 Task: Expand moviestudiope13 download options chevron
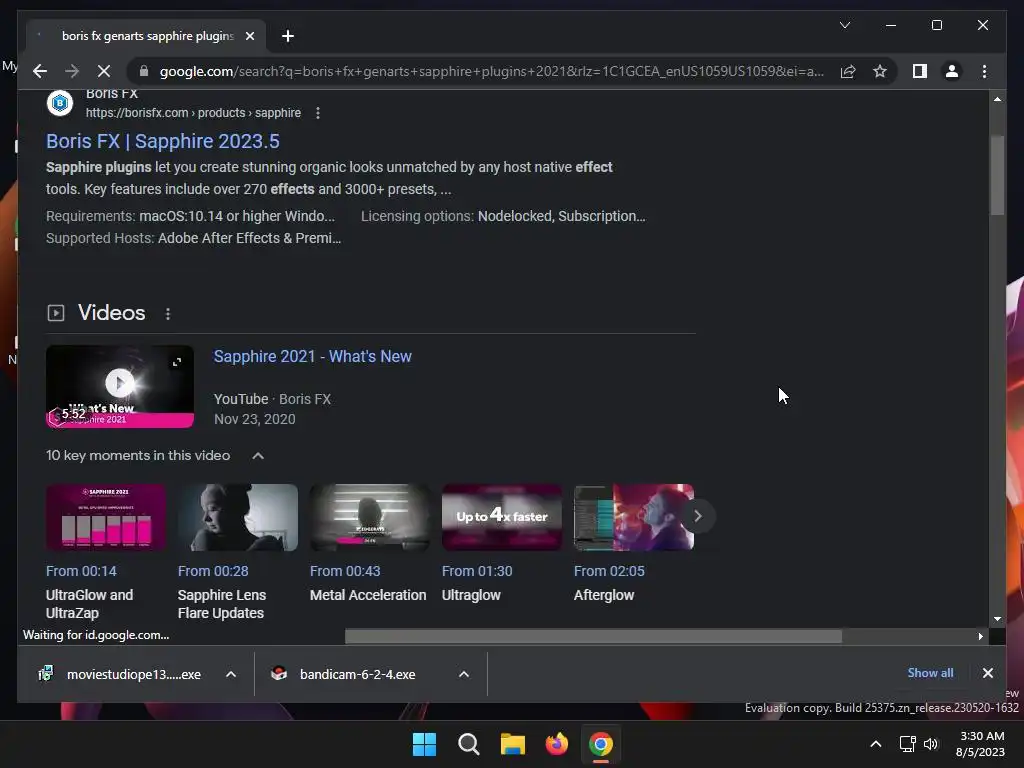(x=231, y=674)
